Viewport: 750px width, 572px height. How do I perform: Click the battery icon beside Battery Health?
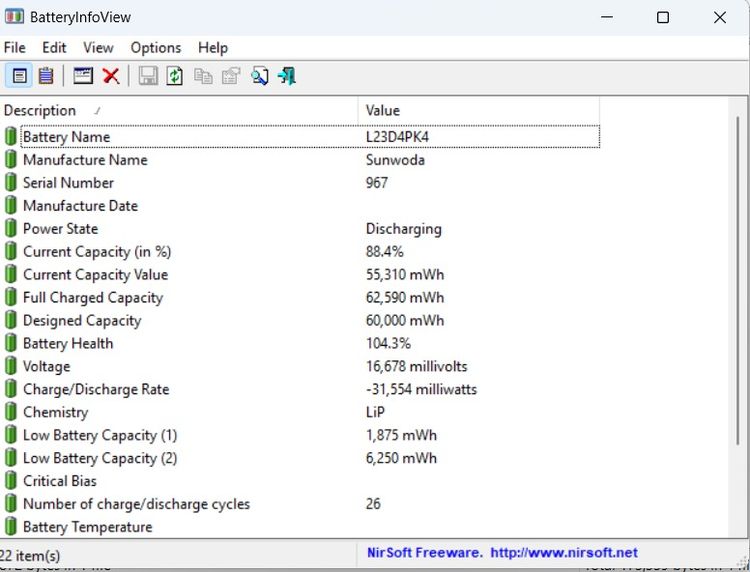click(x=11, y=343)
